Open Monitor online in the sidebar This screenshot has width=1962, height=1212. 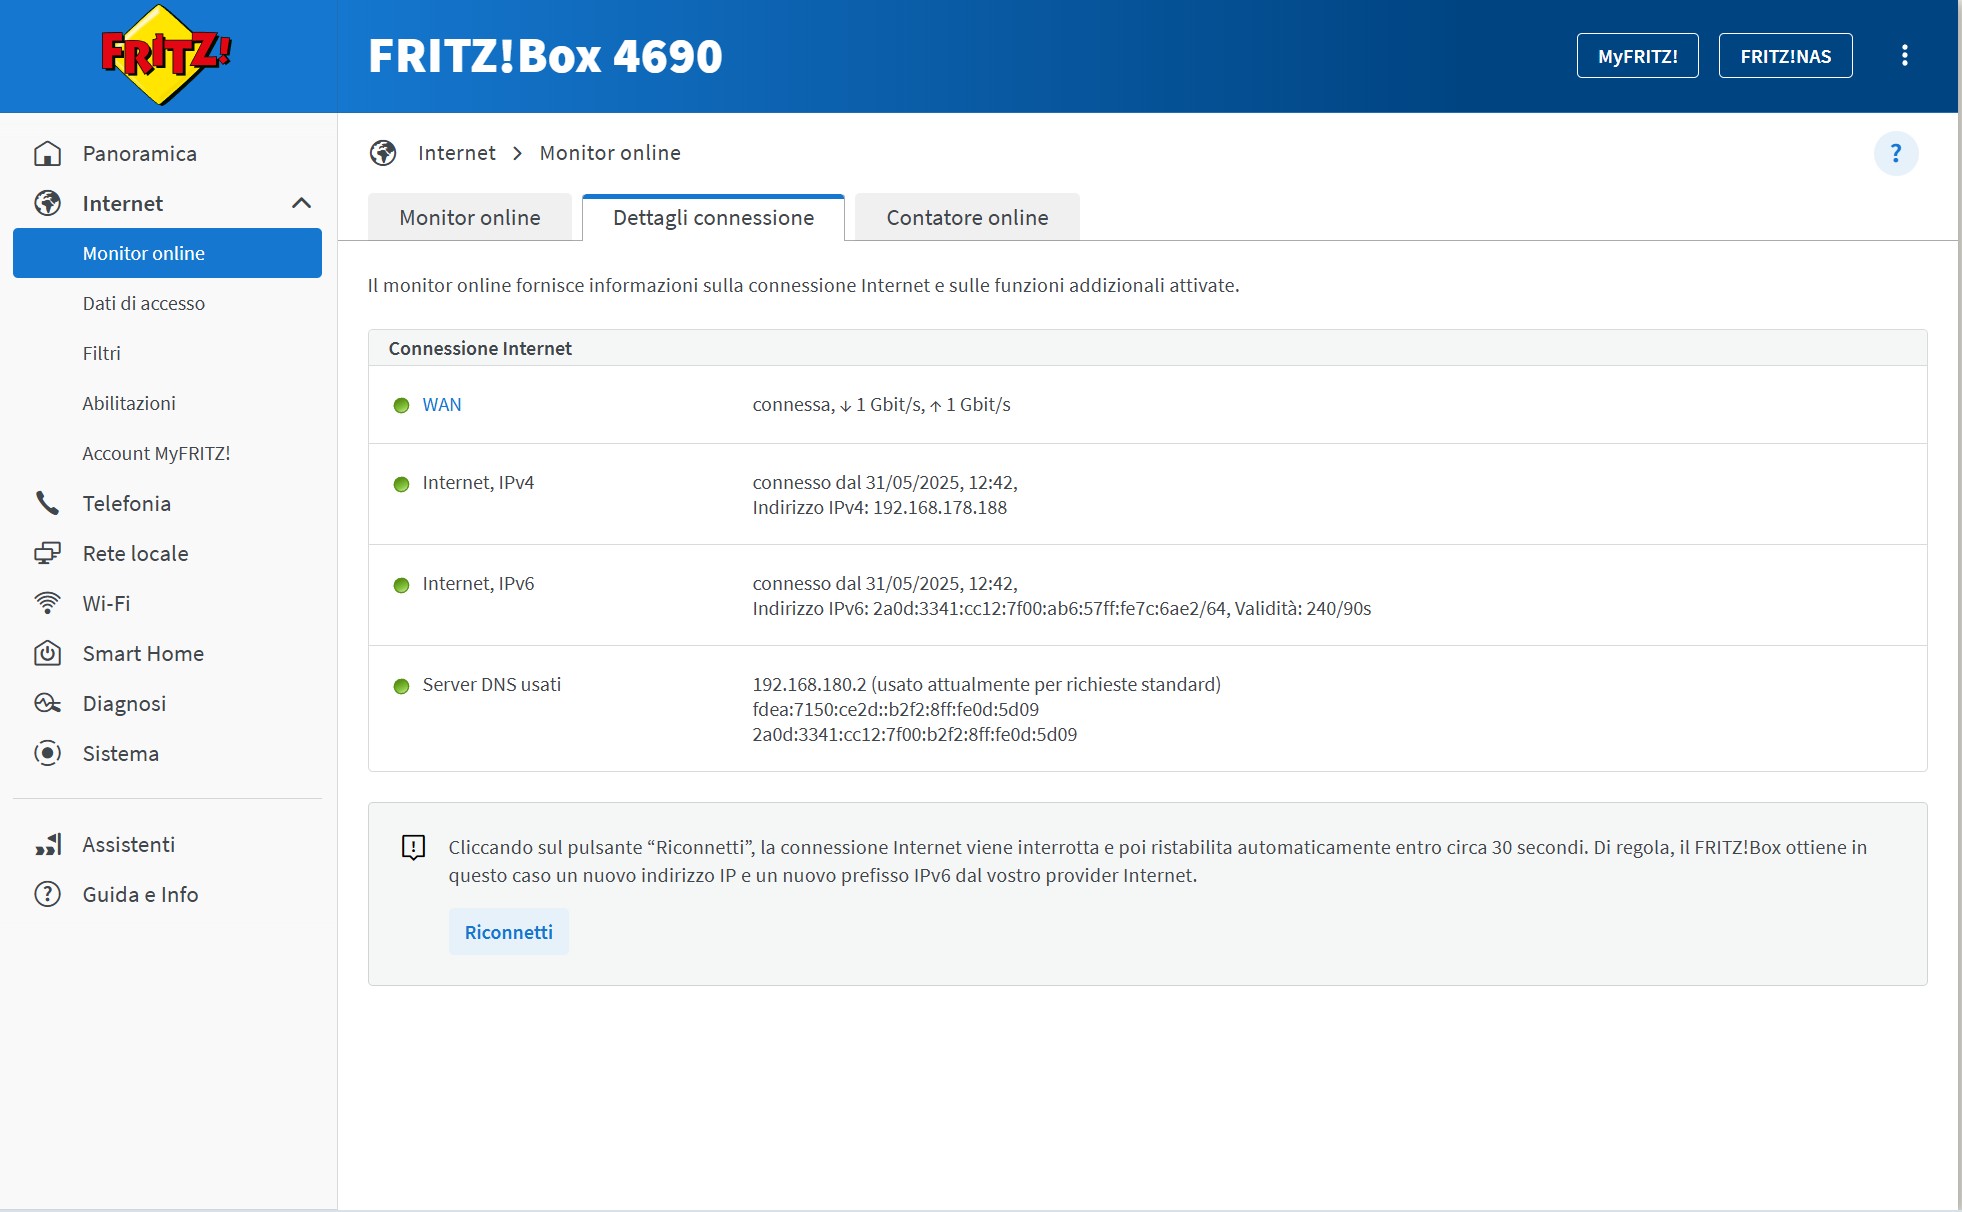pyautogui.click(x=167, y=253)
